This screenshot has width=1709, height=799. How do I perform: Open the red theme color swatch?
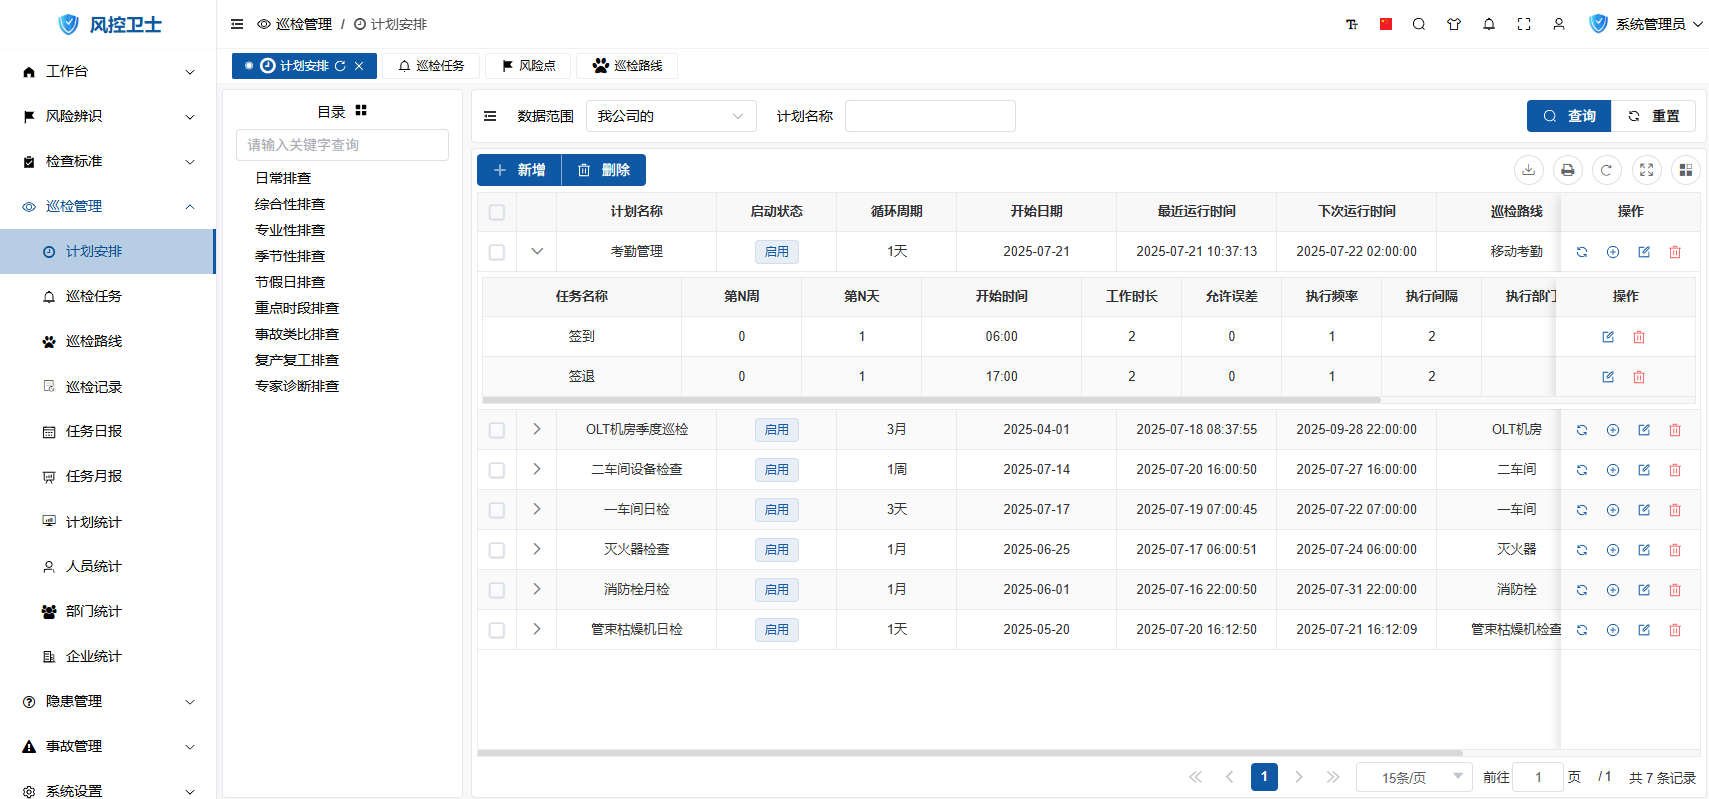1386,24
